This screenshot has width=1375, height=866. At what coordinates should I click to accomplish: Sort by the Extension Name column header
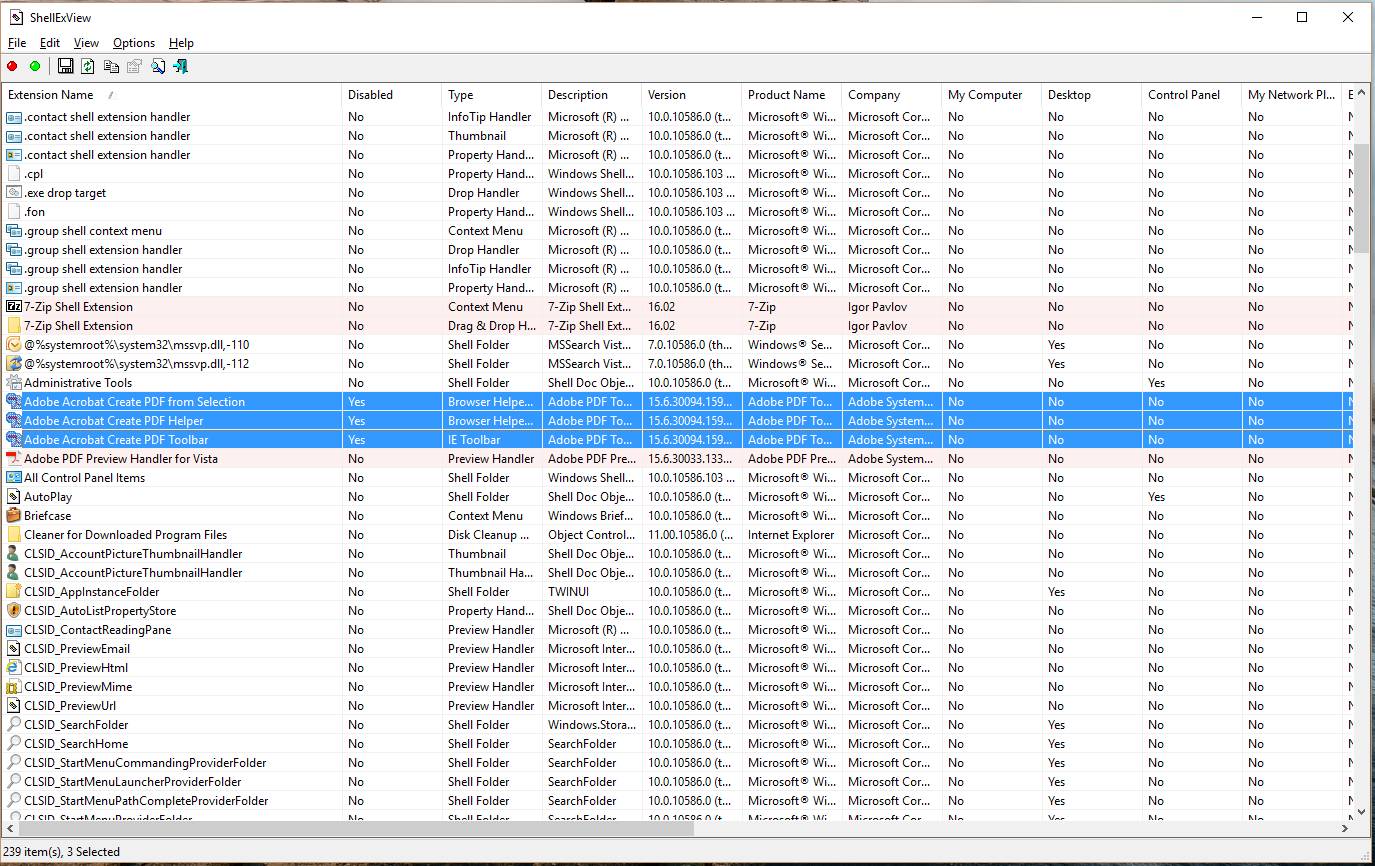click(171, 95)
